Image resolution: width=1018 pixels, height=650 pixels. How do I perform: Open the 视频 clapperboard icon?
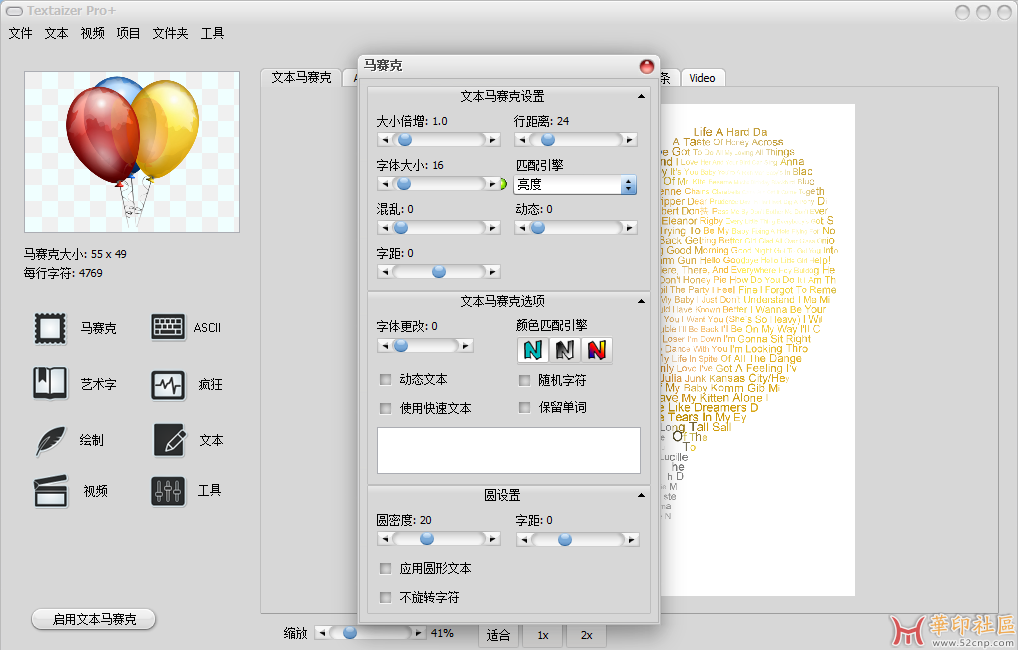[50, 491]
